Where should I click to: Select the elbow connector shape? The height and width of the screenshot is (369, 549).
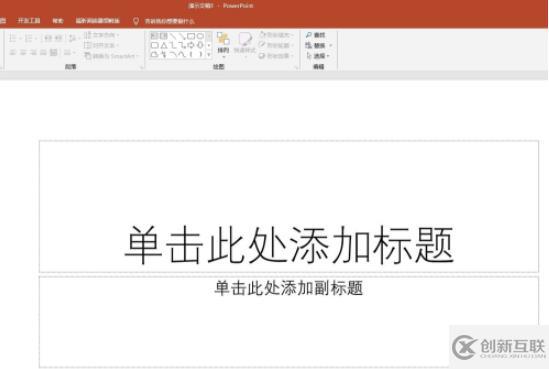pyautogui.click(x=173, y=45)
